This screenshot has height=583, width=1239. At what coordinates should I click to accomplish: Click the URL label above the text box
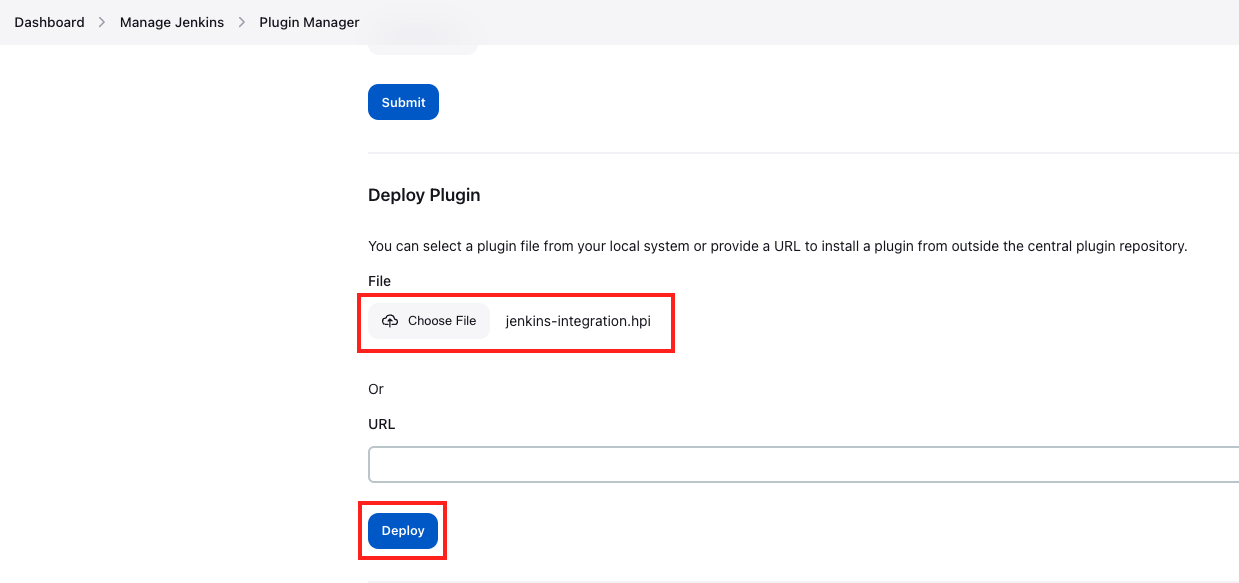point(381,424)
